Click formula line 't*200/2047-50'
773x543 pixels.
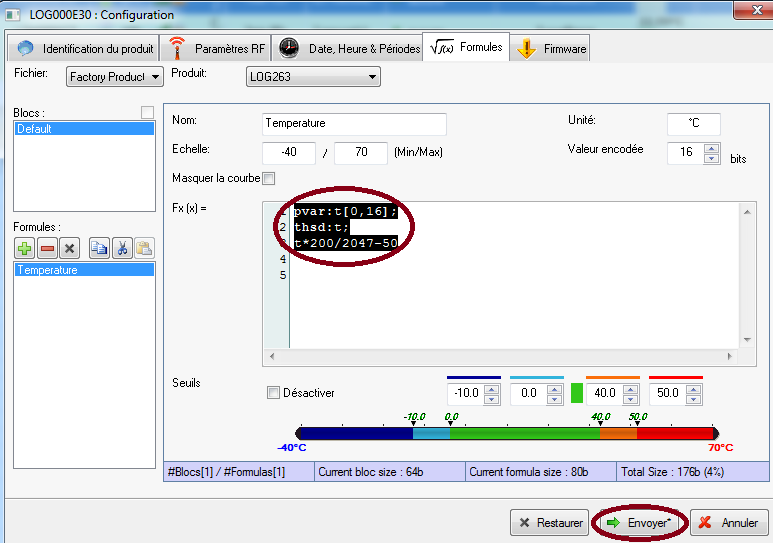click(x=346, y=243)
